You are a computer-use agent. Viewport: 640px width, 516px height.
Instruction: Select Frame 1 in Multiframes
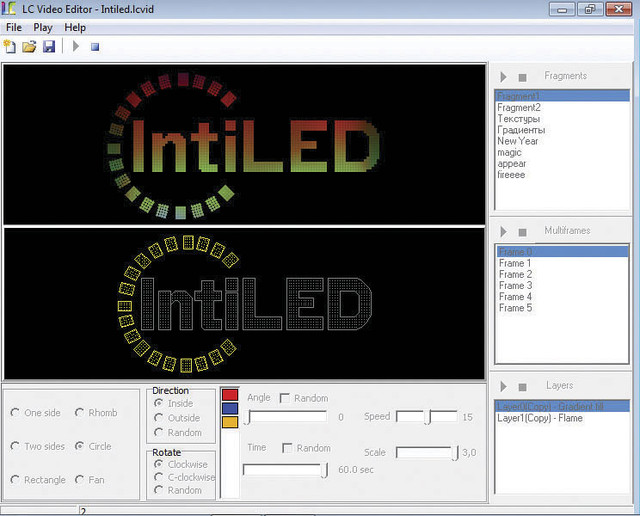562,263
